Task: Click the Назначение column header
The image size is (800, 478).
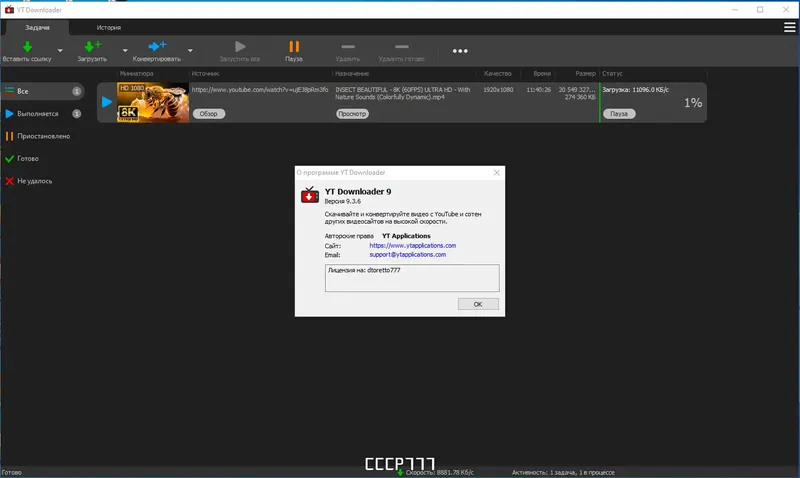Action: (x=352, y=74)
